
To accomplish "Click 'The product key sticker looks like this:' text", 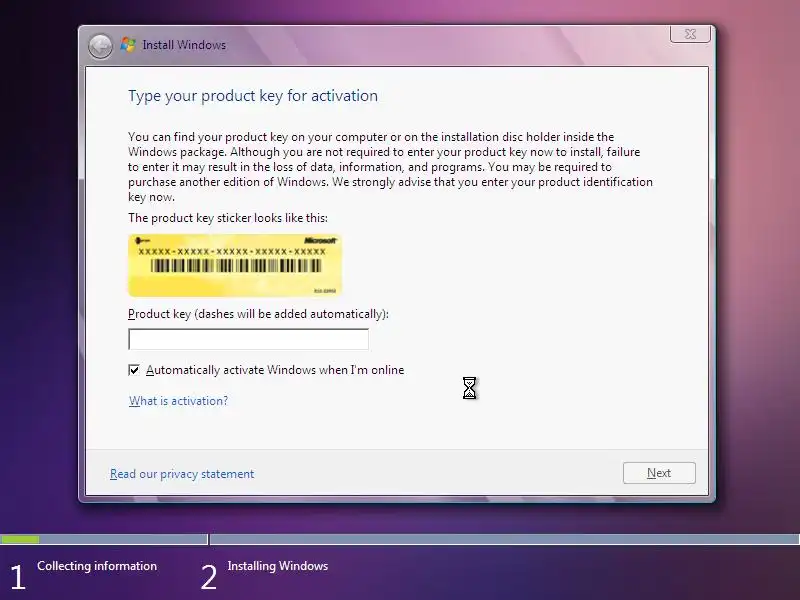I will [x=228, y=218].
